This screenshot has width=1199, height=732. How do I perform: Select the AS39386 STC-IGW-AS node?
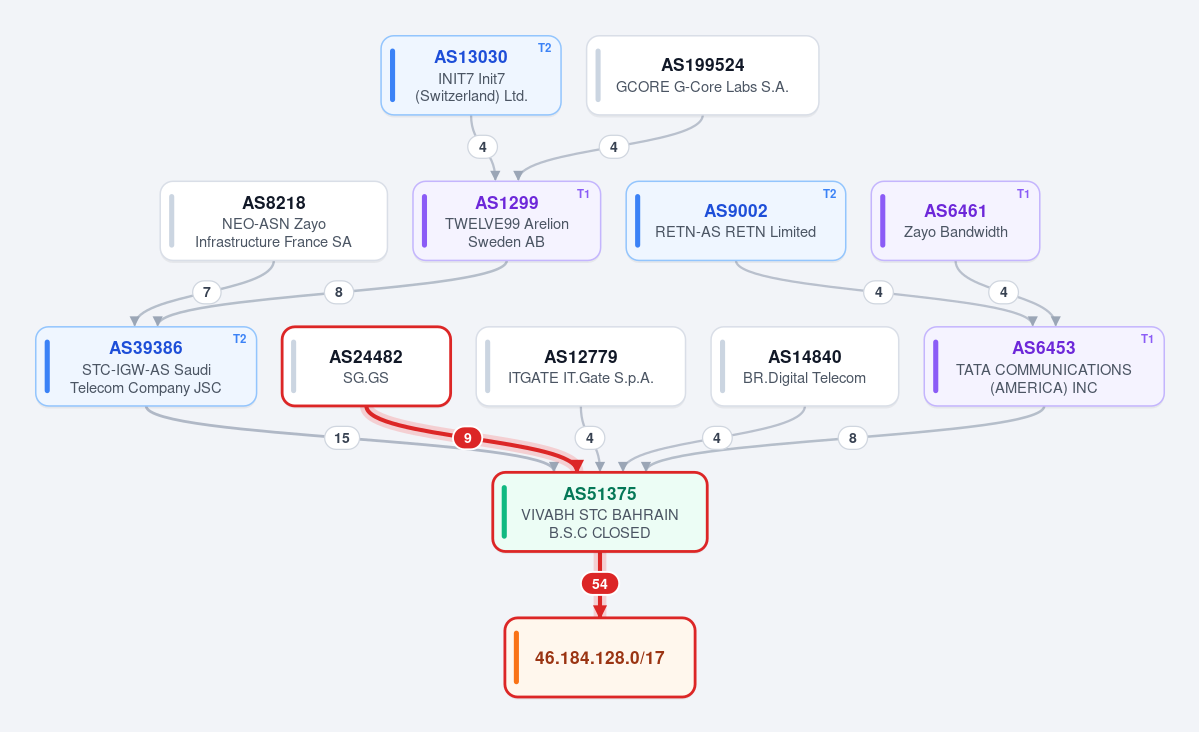coord(146,366)
